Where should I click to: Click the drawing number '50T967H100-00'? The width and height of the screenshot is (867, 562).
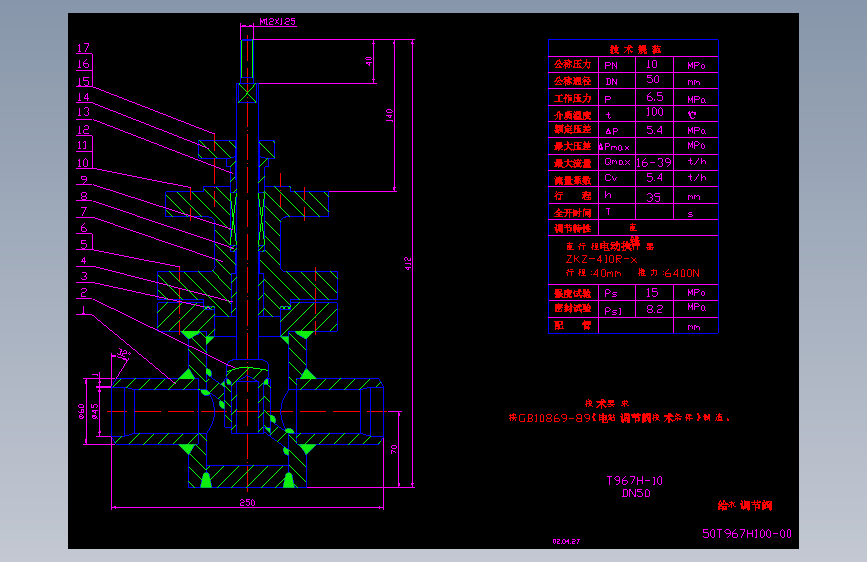click(747, 534)
